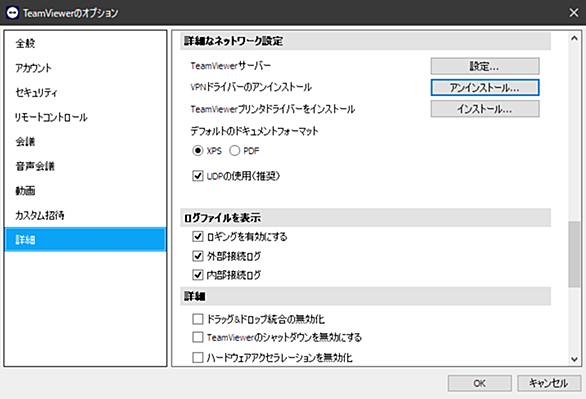Click VPNドライバーのアンインストール label

251,87
